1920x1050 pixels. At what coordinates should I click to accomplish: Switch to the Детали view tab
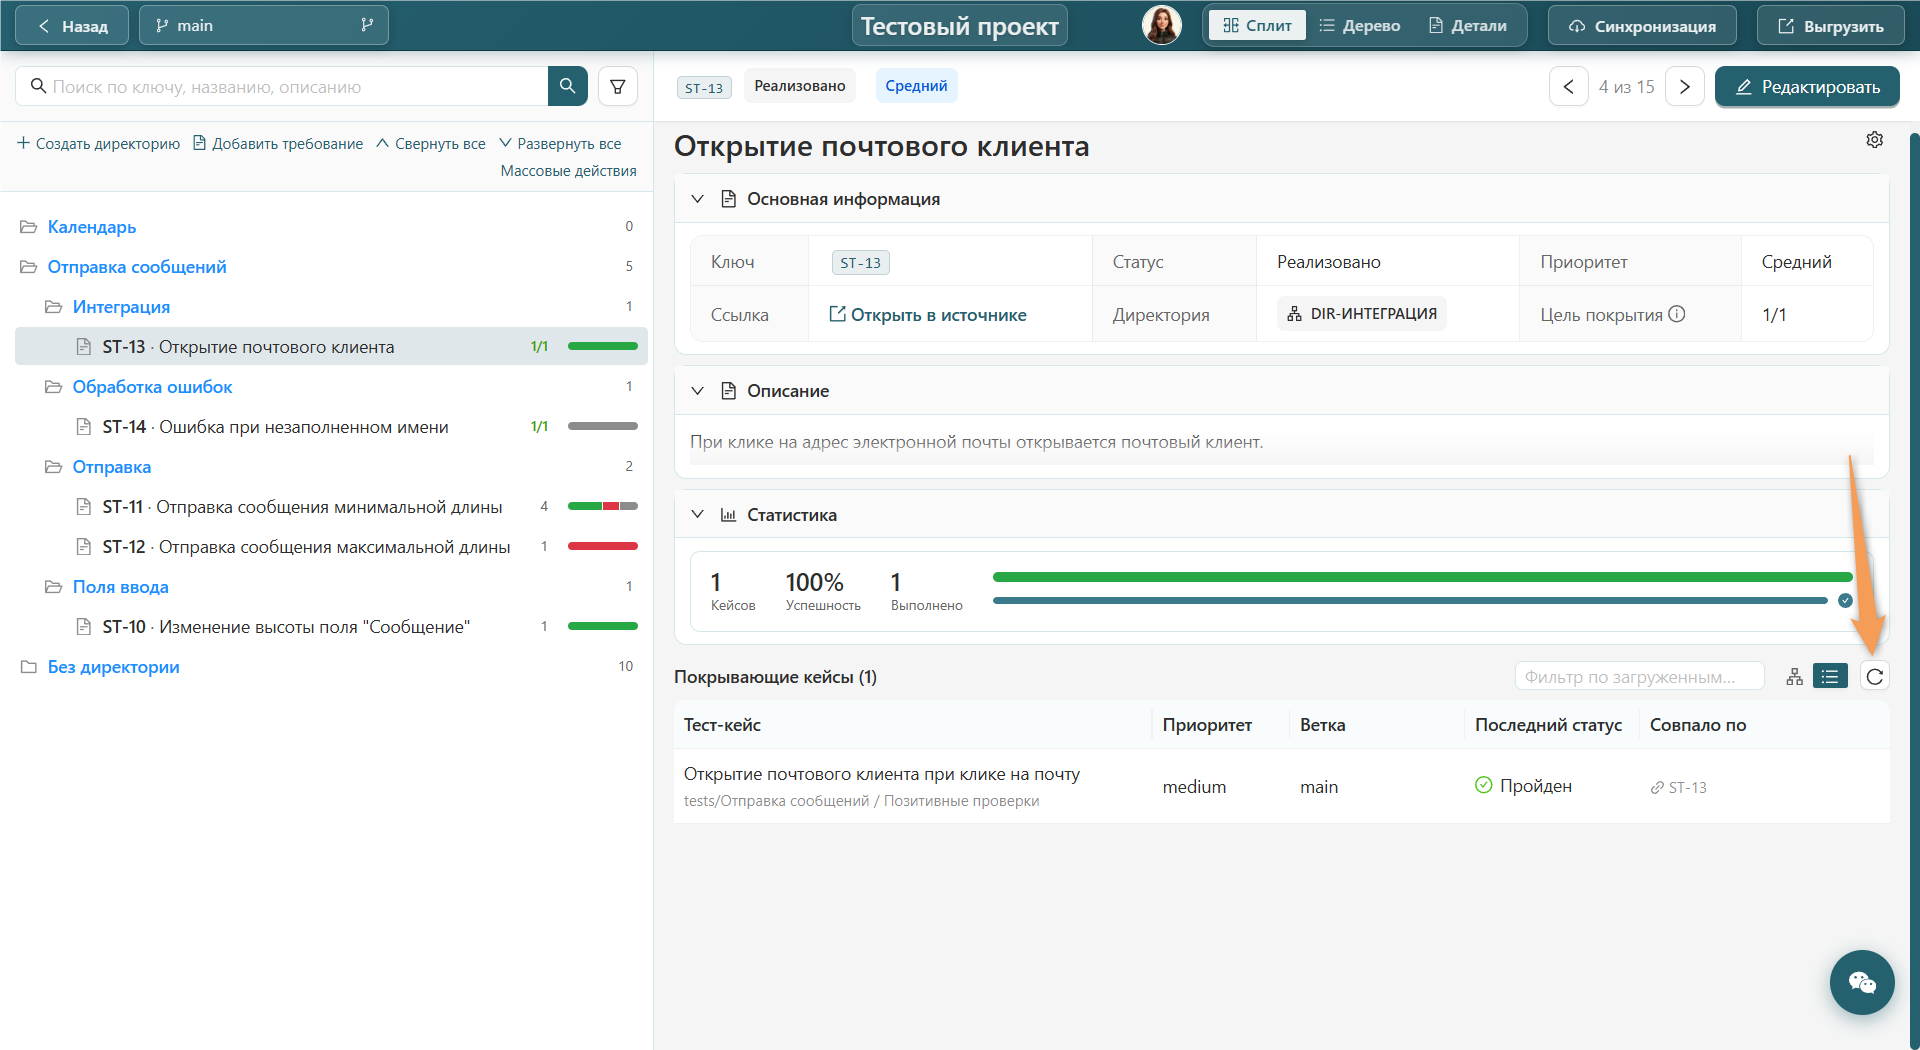[x=1467, y=26]
